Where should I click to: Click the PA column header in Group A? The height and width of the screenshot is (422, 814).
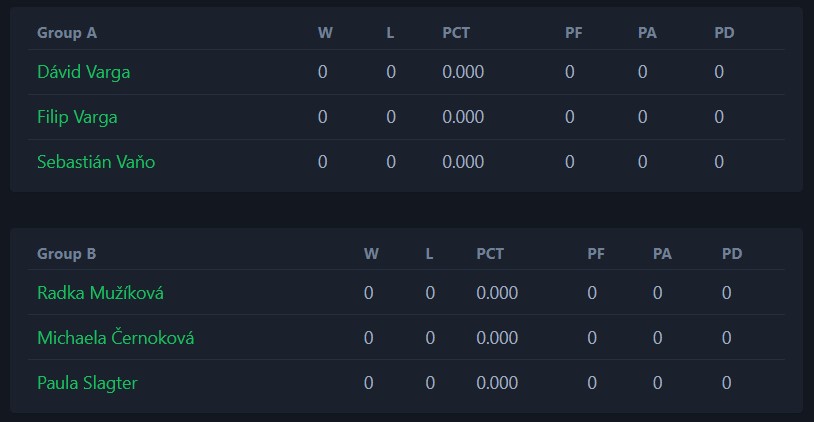coord(647,33)
